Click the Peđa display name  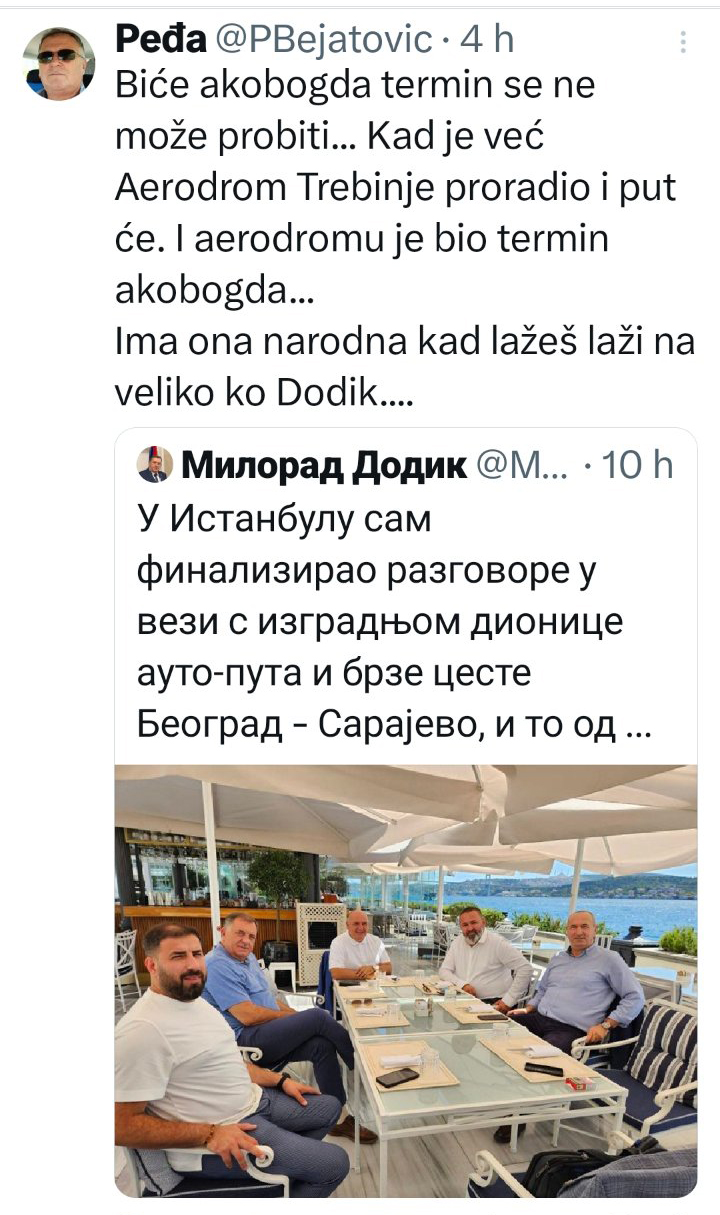162,40
